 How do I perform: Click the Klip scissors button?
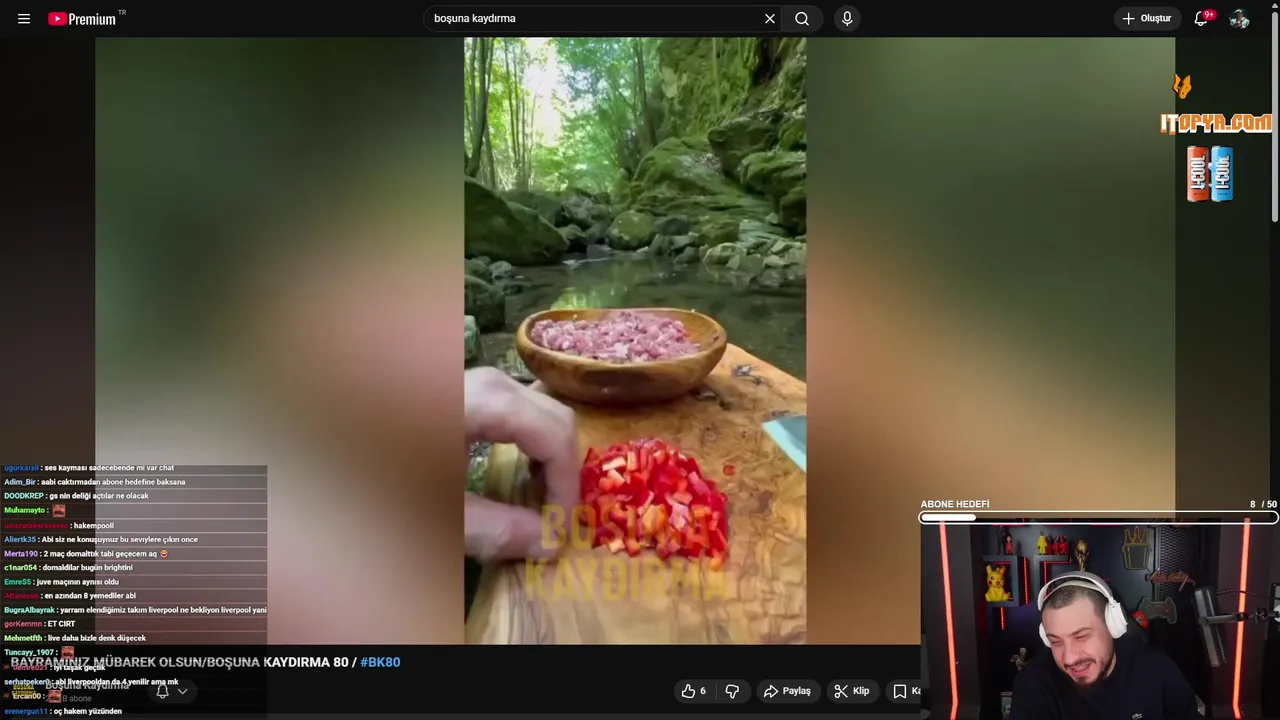point(852,691)
